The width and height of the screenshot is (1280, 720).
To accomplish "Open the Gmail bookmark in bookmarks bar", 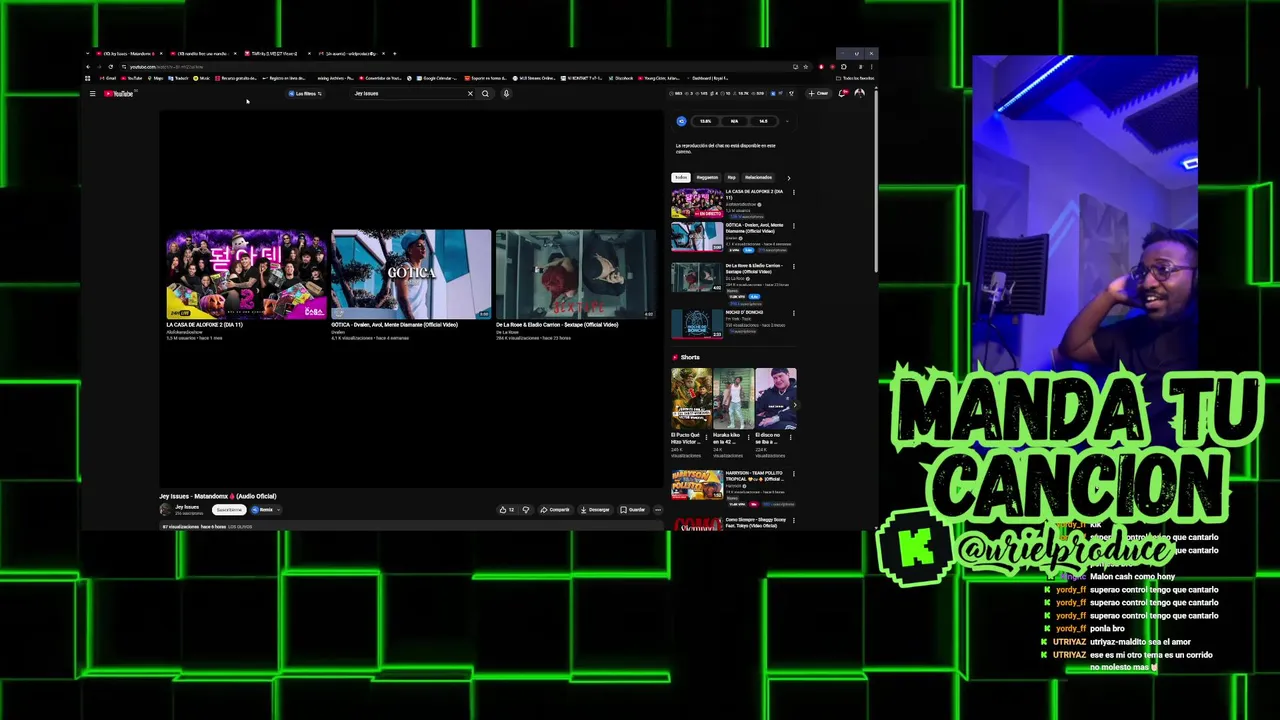I will coord(108,78).
